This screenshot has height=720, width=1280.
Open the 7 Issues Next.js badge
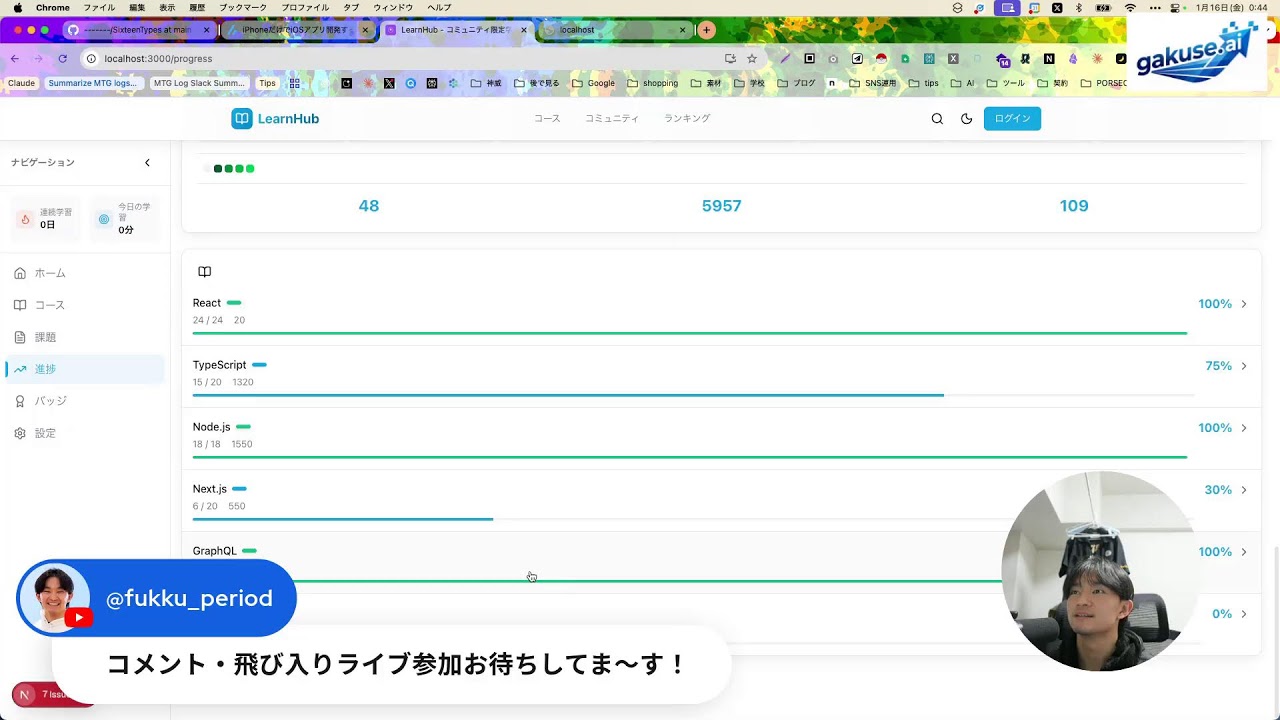tap(52, 694)
